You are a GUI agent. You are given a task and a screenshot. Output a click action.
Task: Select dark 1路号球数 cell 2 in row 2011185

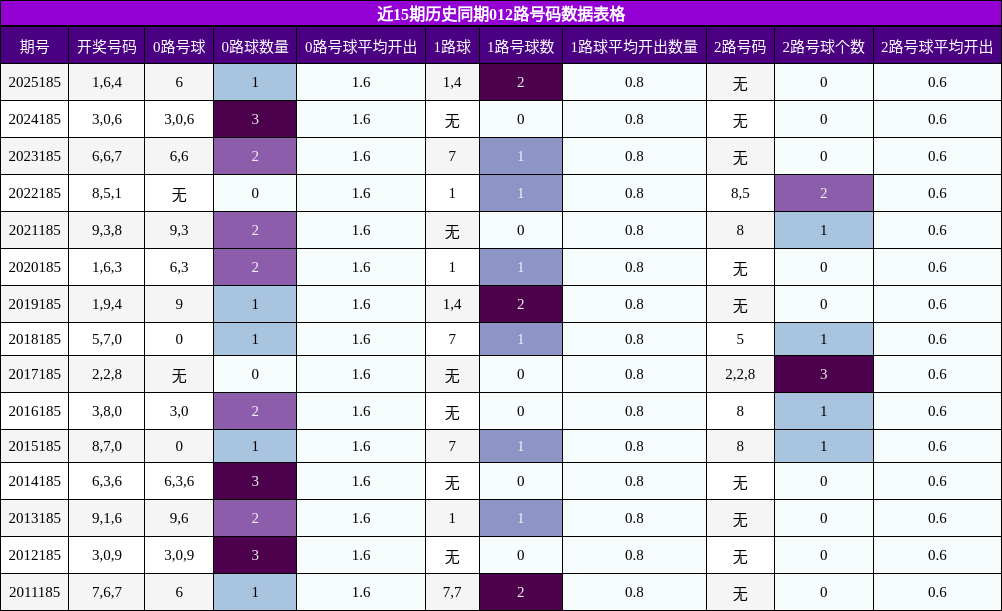521,592
